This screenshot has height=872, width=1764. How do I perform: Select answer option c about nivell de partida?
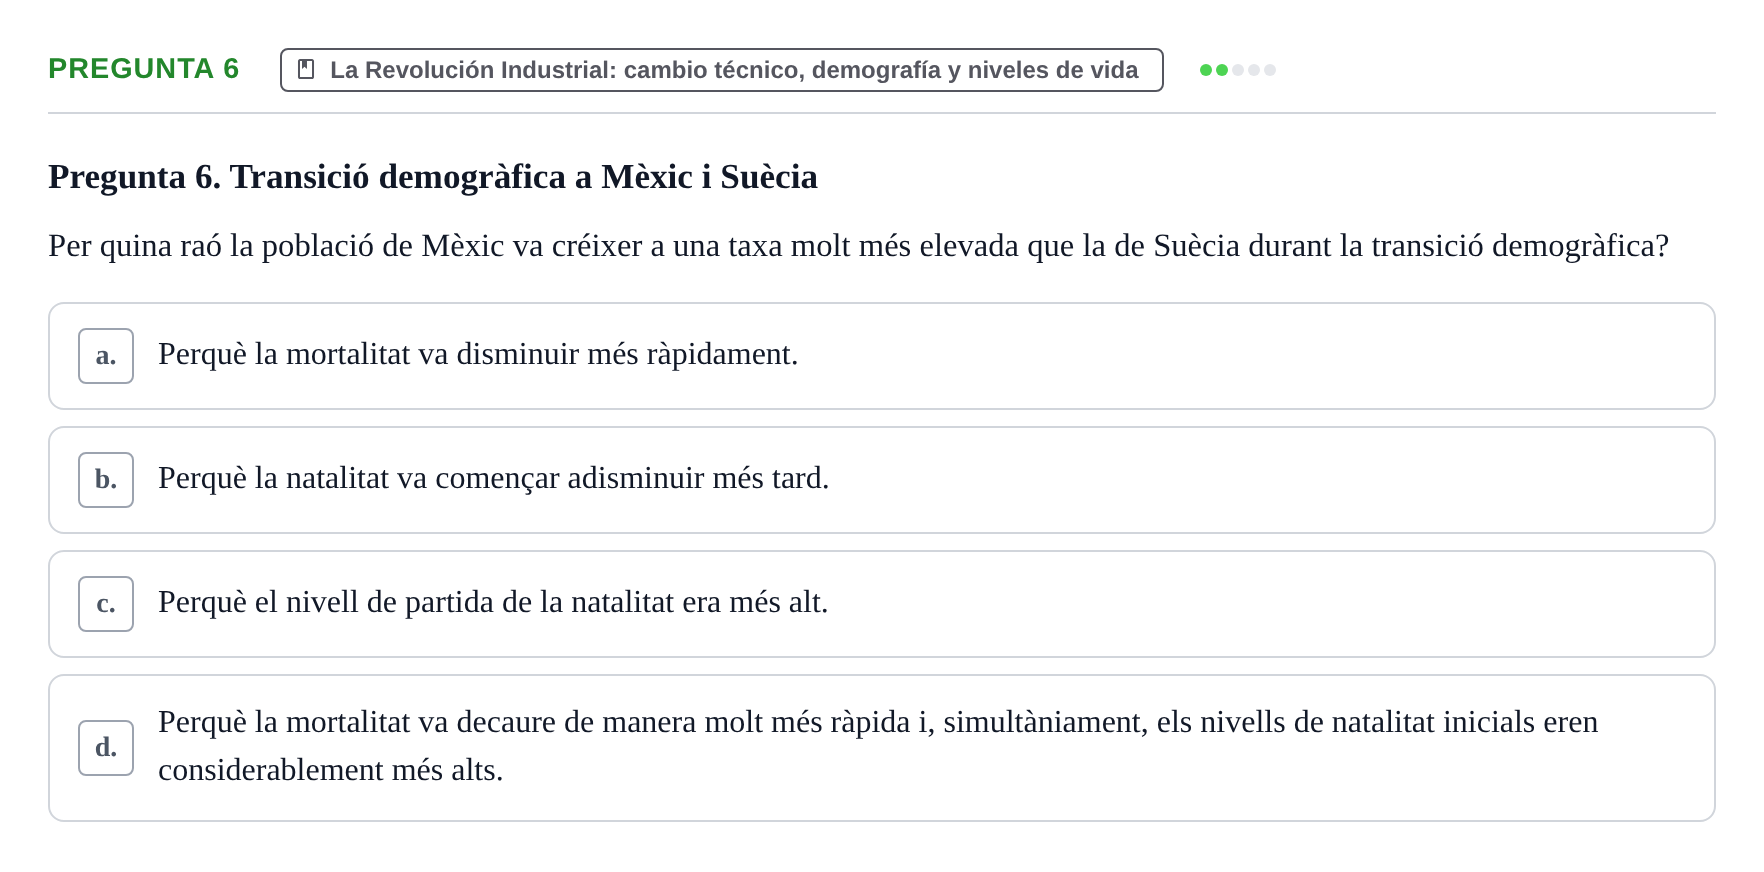(881, 604)
